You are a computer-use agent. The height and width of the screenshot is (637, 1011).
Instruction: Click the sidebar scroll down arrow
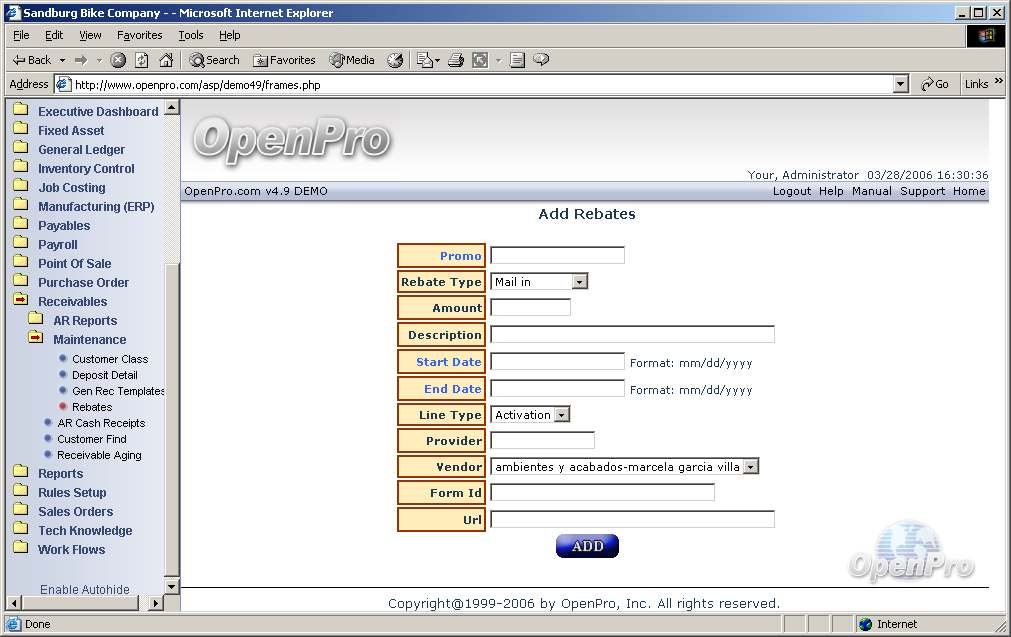(171, 587)
